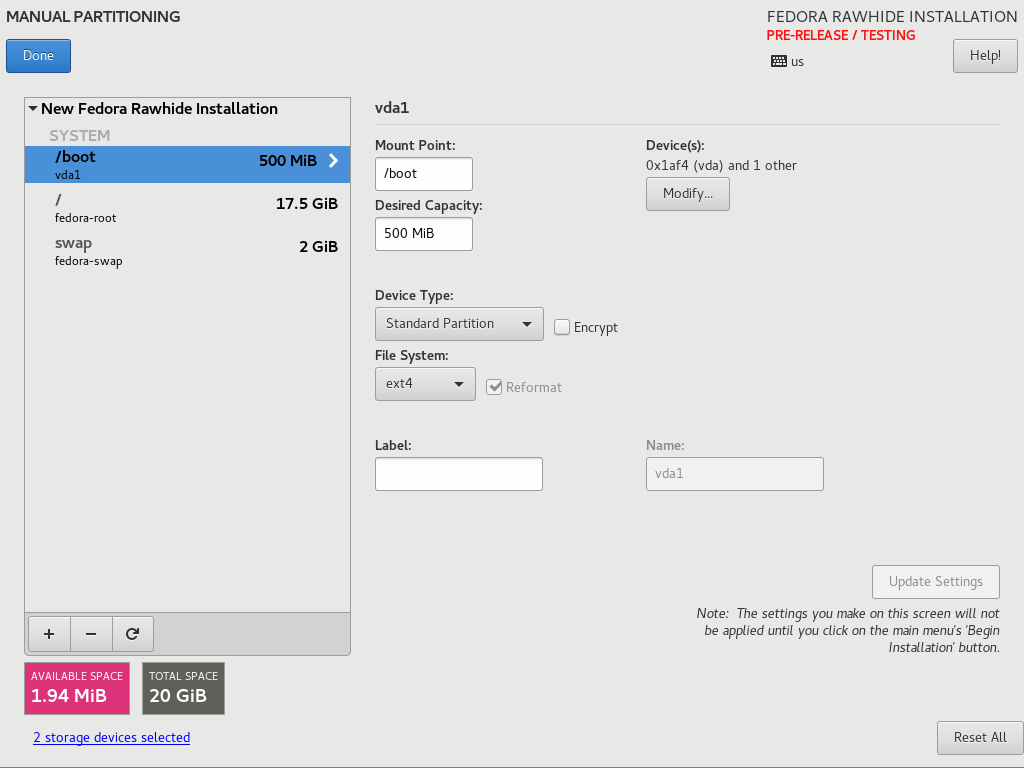The image size is (1024, 768).
Task: Click the Desired Capacity input field
Action: (424, 234)
